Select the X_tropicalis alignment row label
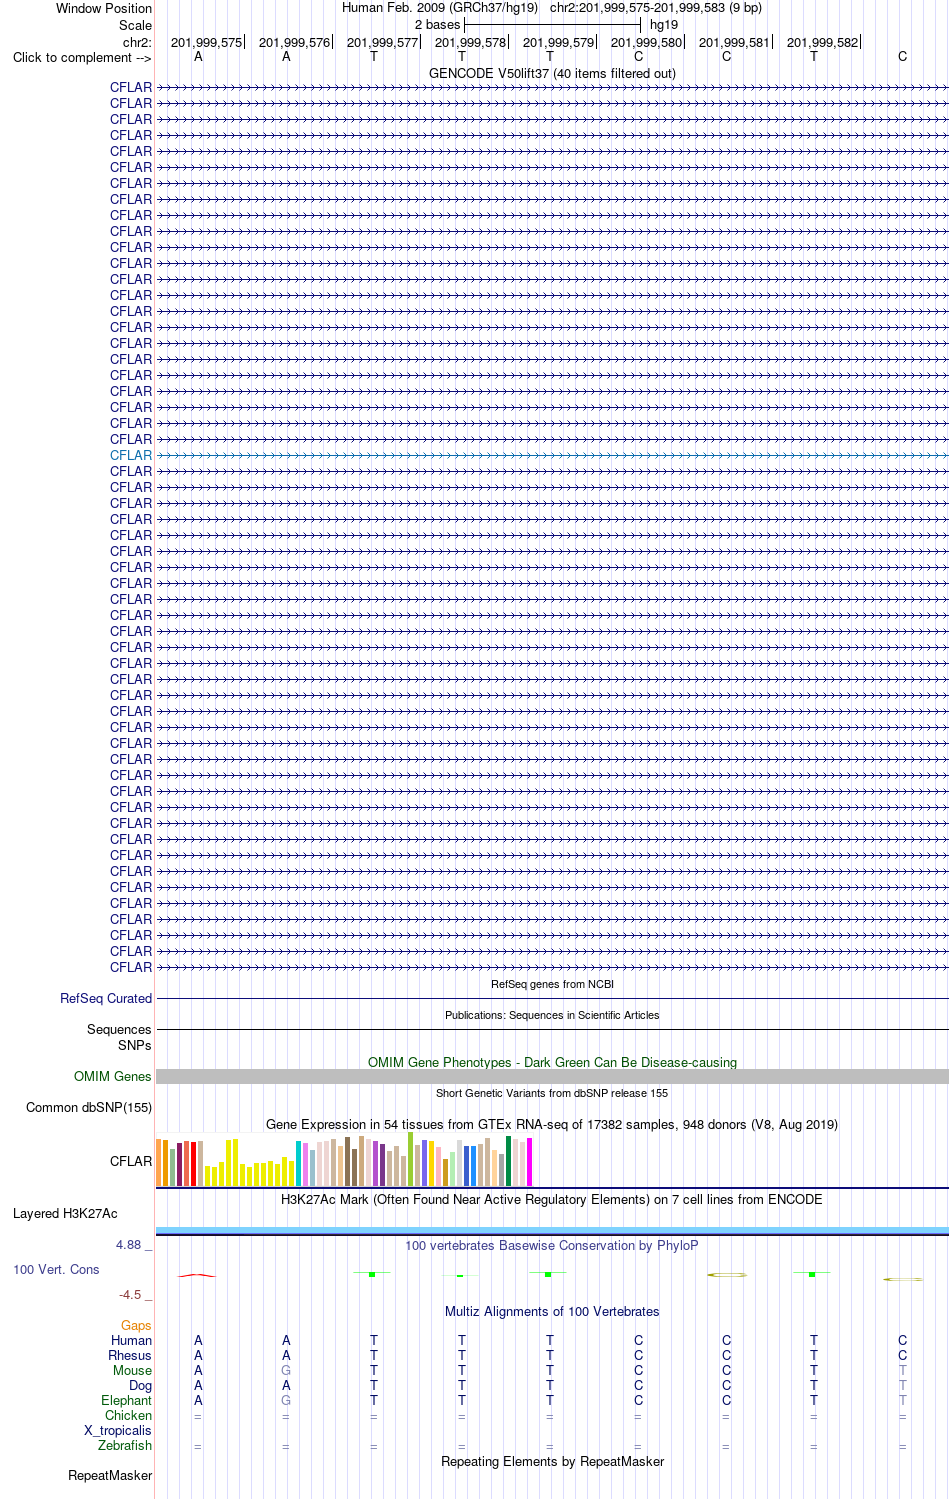950x1499 pixels. click(x=118, y=1430)
